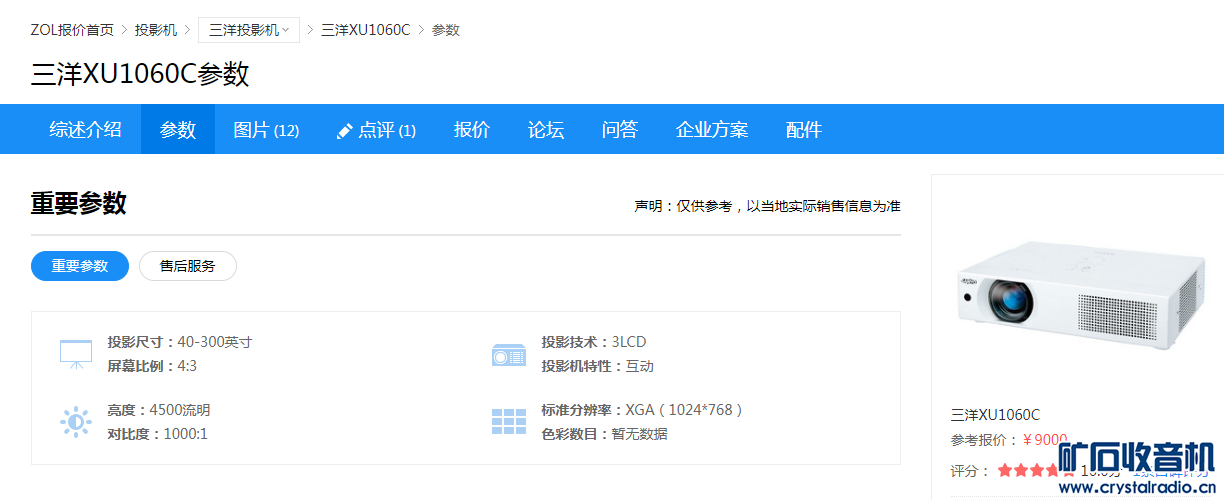Go to 论坛 tab
Screen dimensions: 1224x500
point(546,129)
